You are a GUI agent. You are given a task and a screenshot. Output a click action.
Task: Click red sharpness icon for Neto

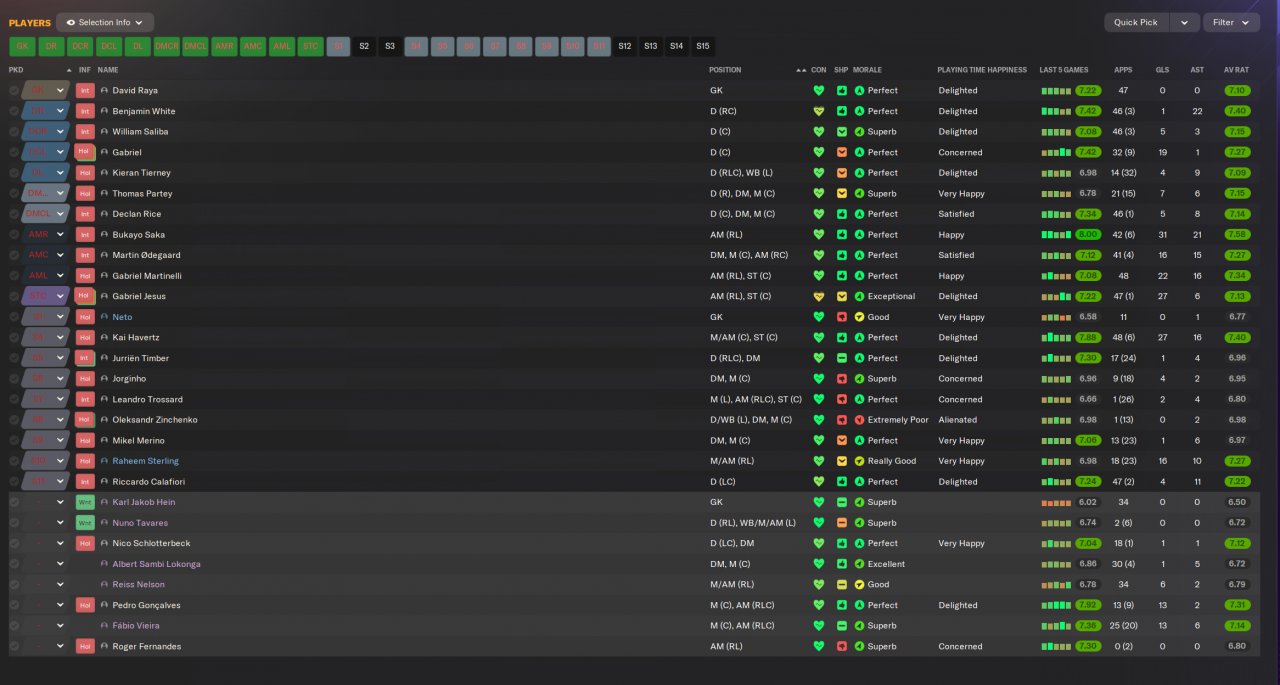(x=842, y=317)
